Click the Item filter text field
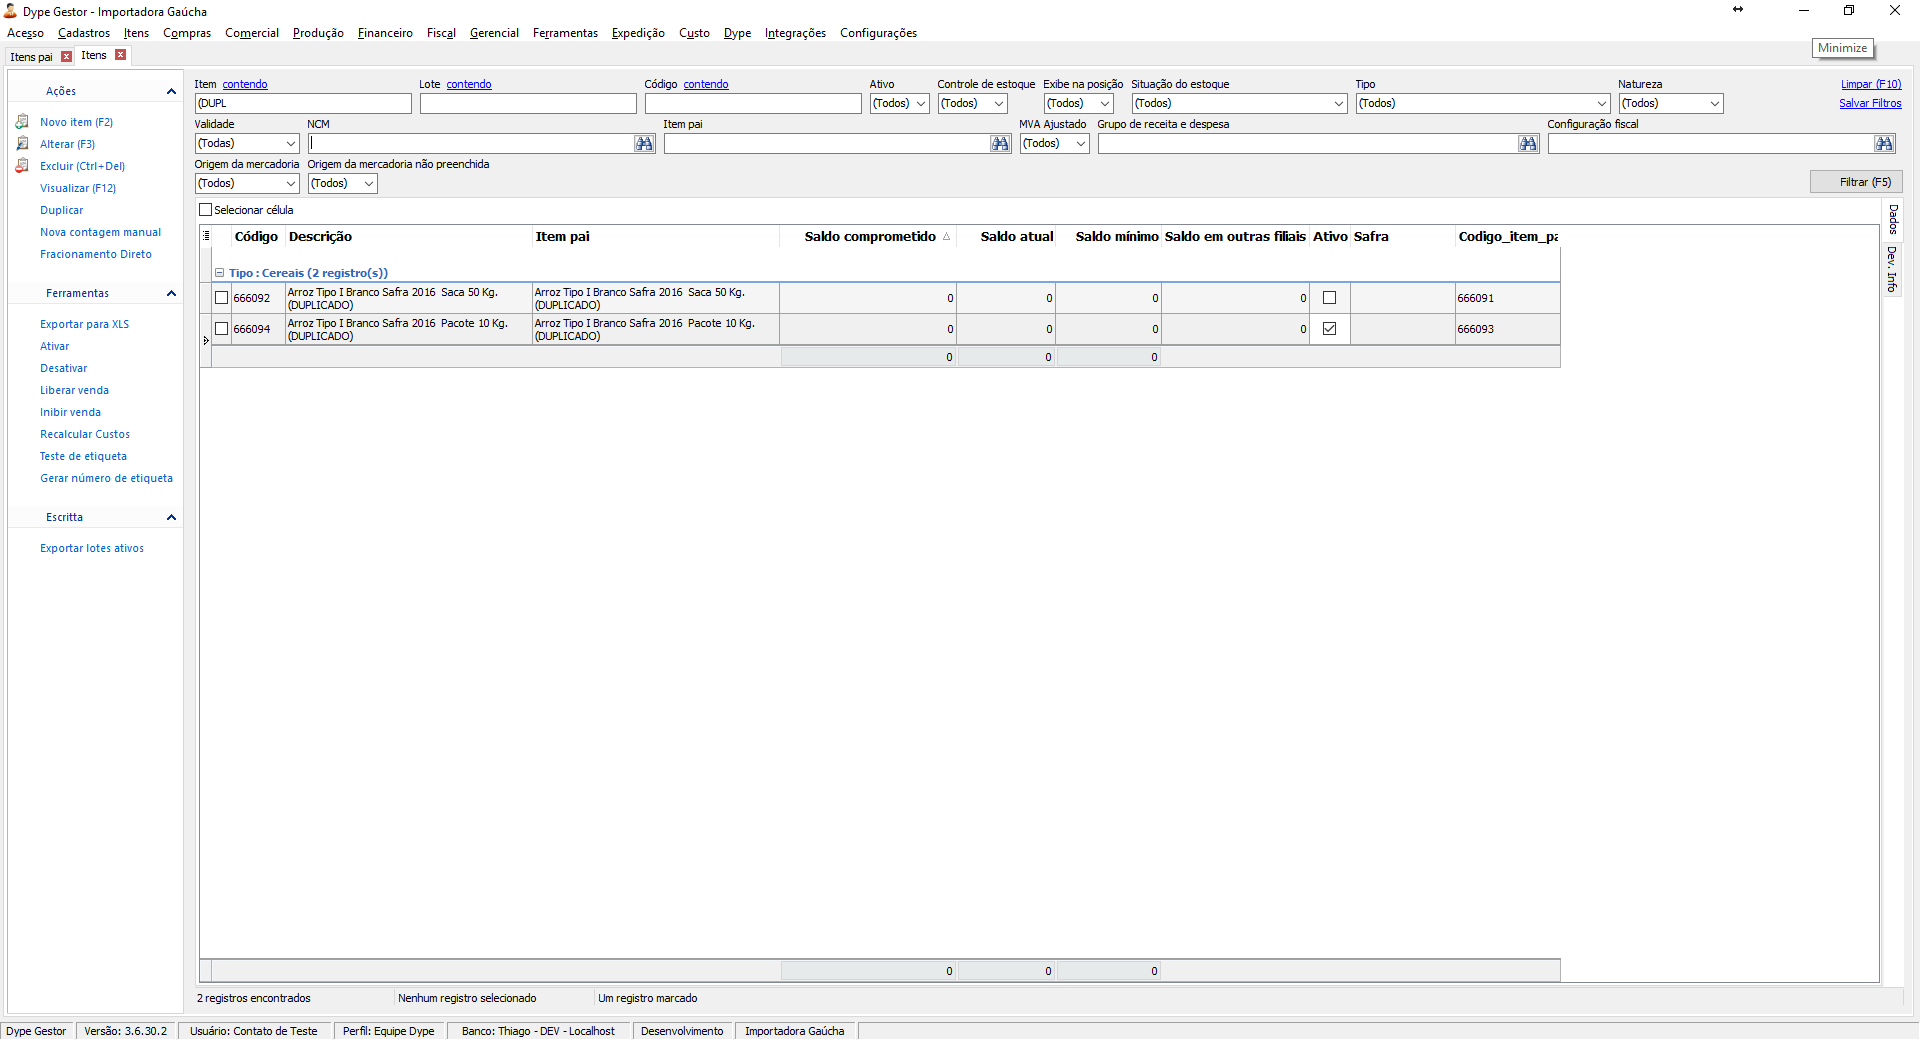This screenshot has height=1040, width=1920. coord(303,104)
